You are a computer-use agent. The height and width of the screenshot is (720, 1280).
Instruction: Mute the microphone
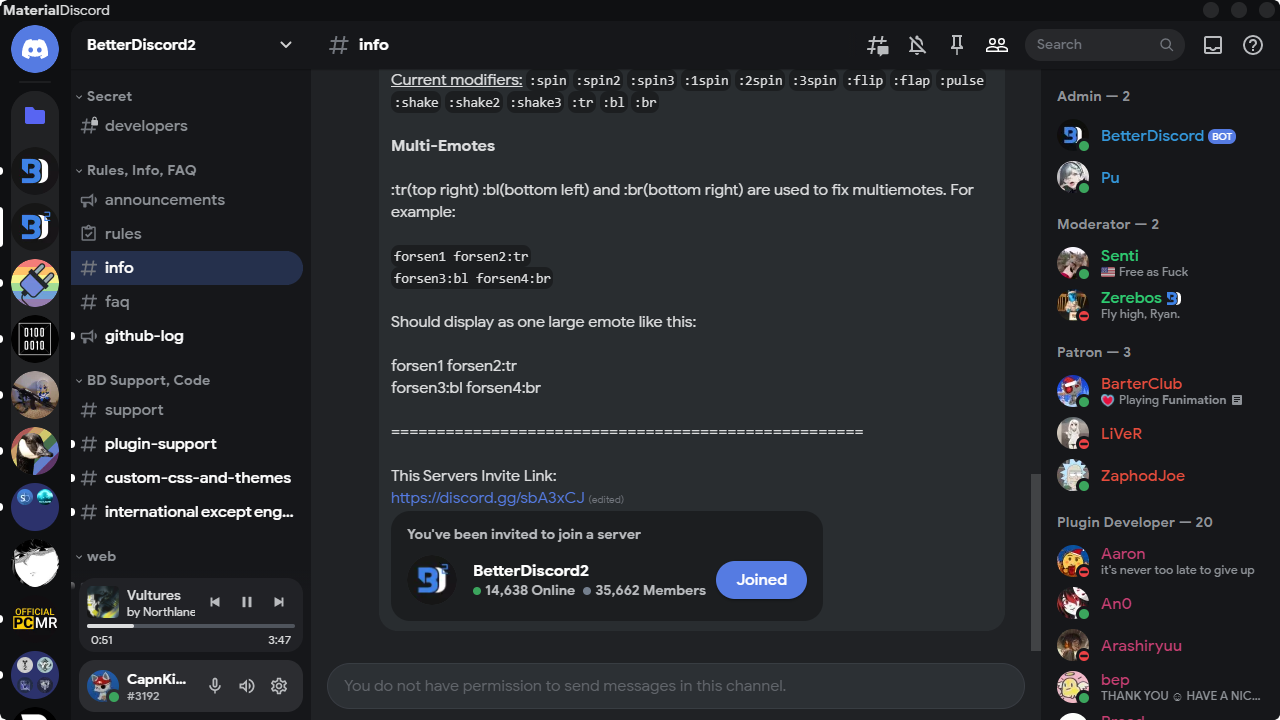point(215,686)
